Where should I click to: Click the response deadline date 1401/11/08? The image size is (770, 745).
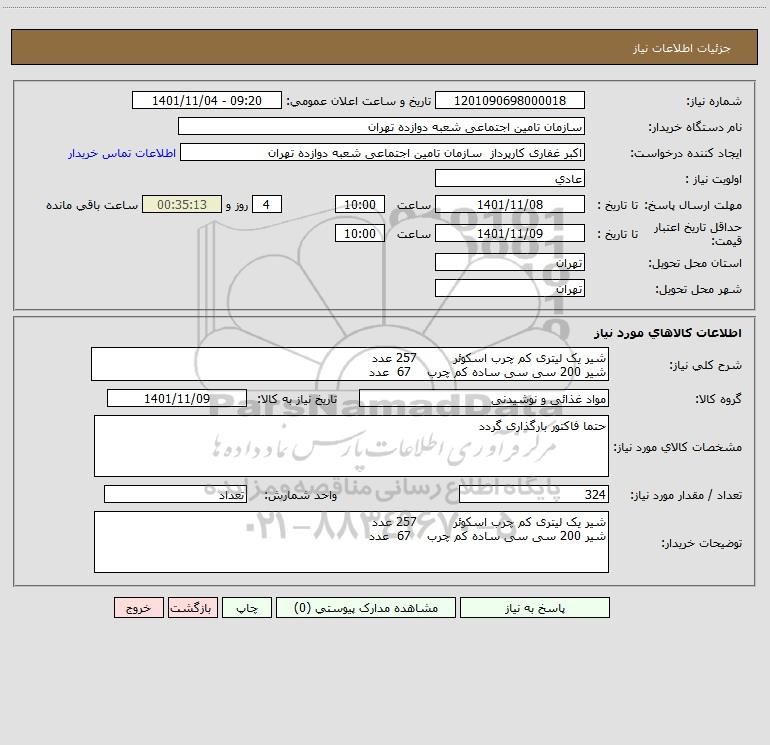510,204
